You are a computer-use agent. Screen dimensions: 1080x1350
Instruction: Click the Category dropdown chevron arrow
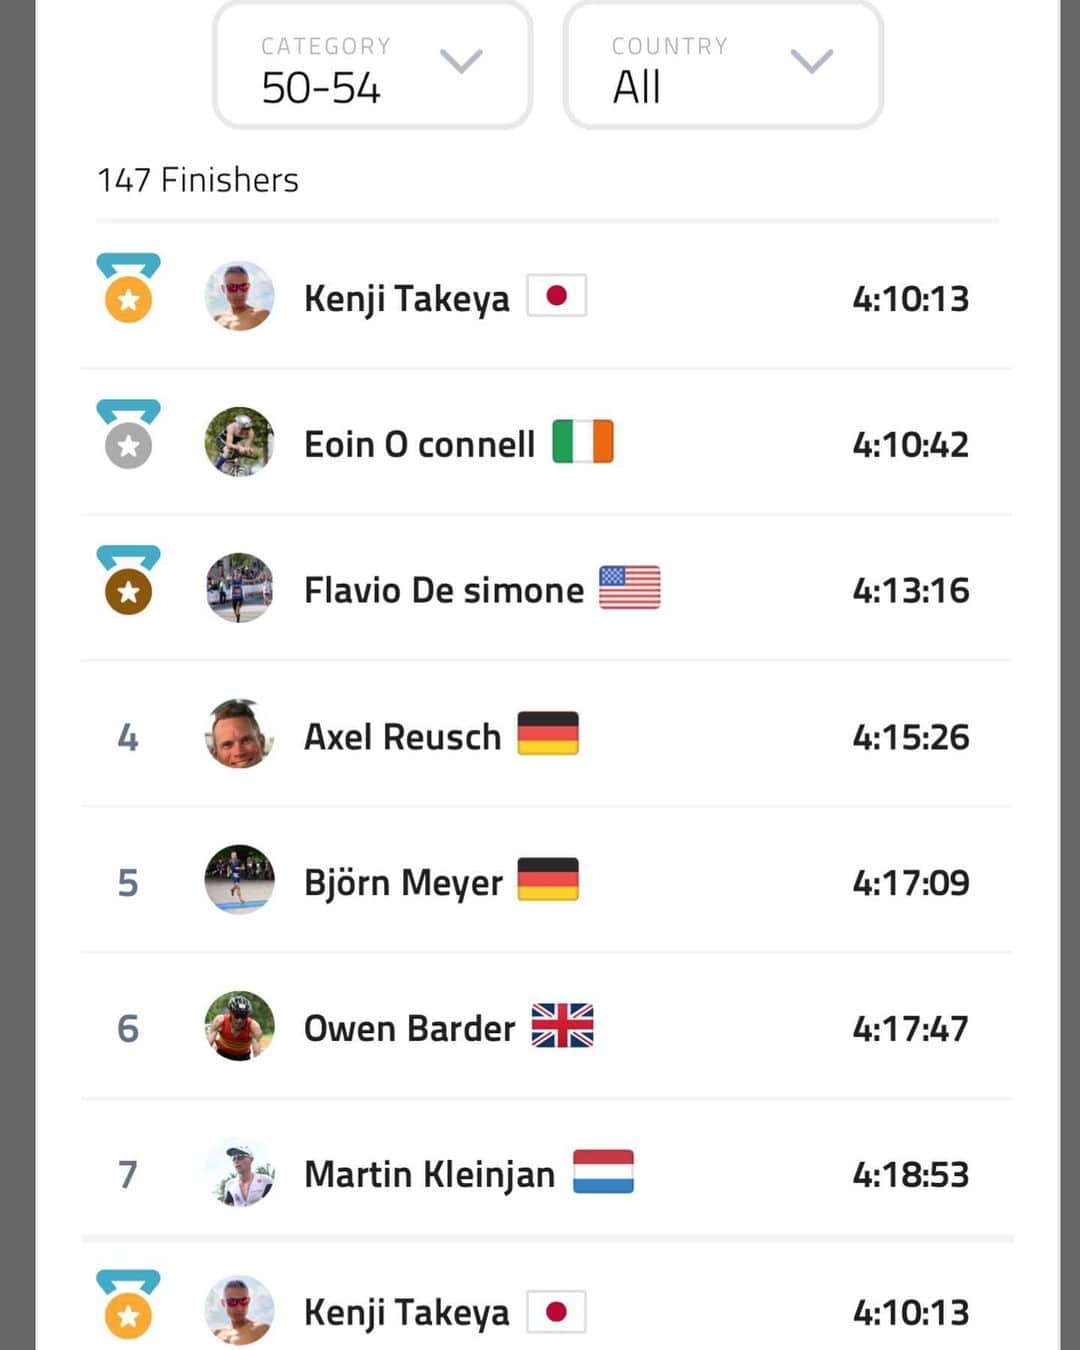[461, 62]
